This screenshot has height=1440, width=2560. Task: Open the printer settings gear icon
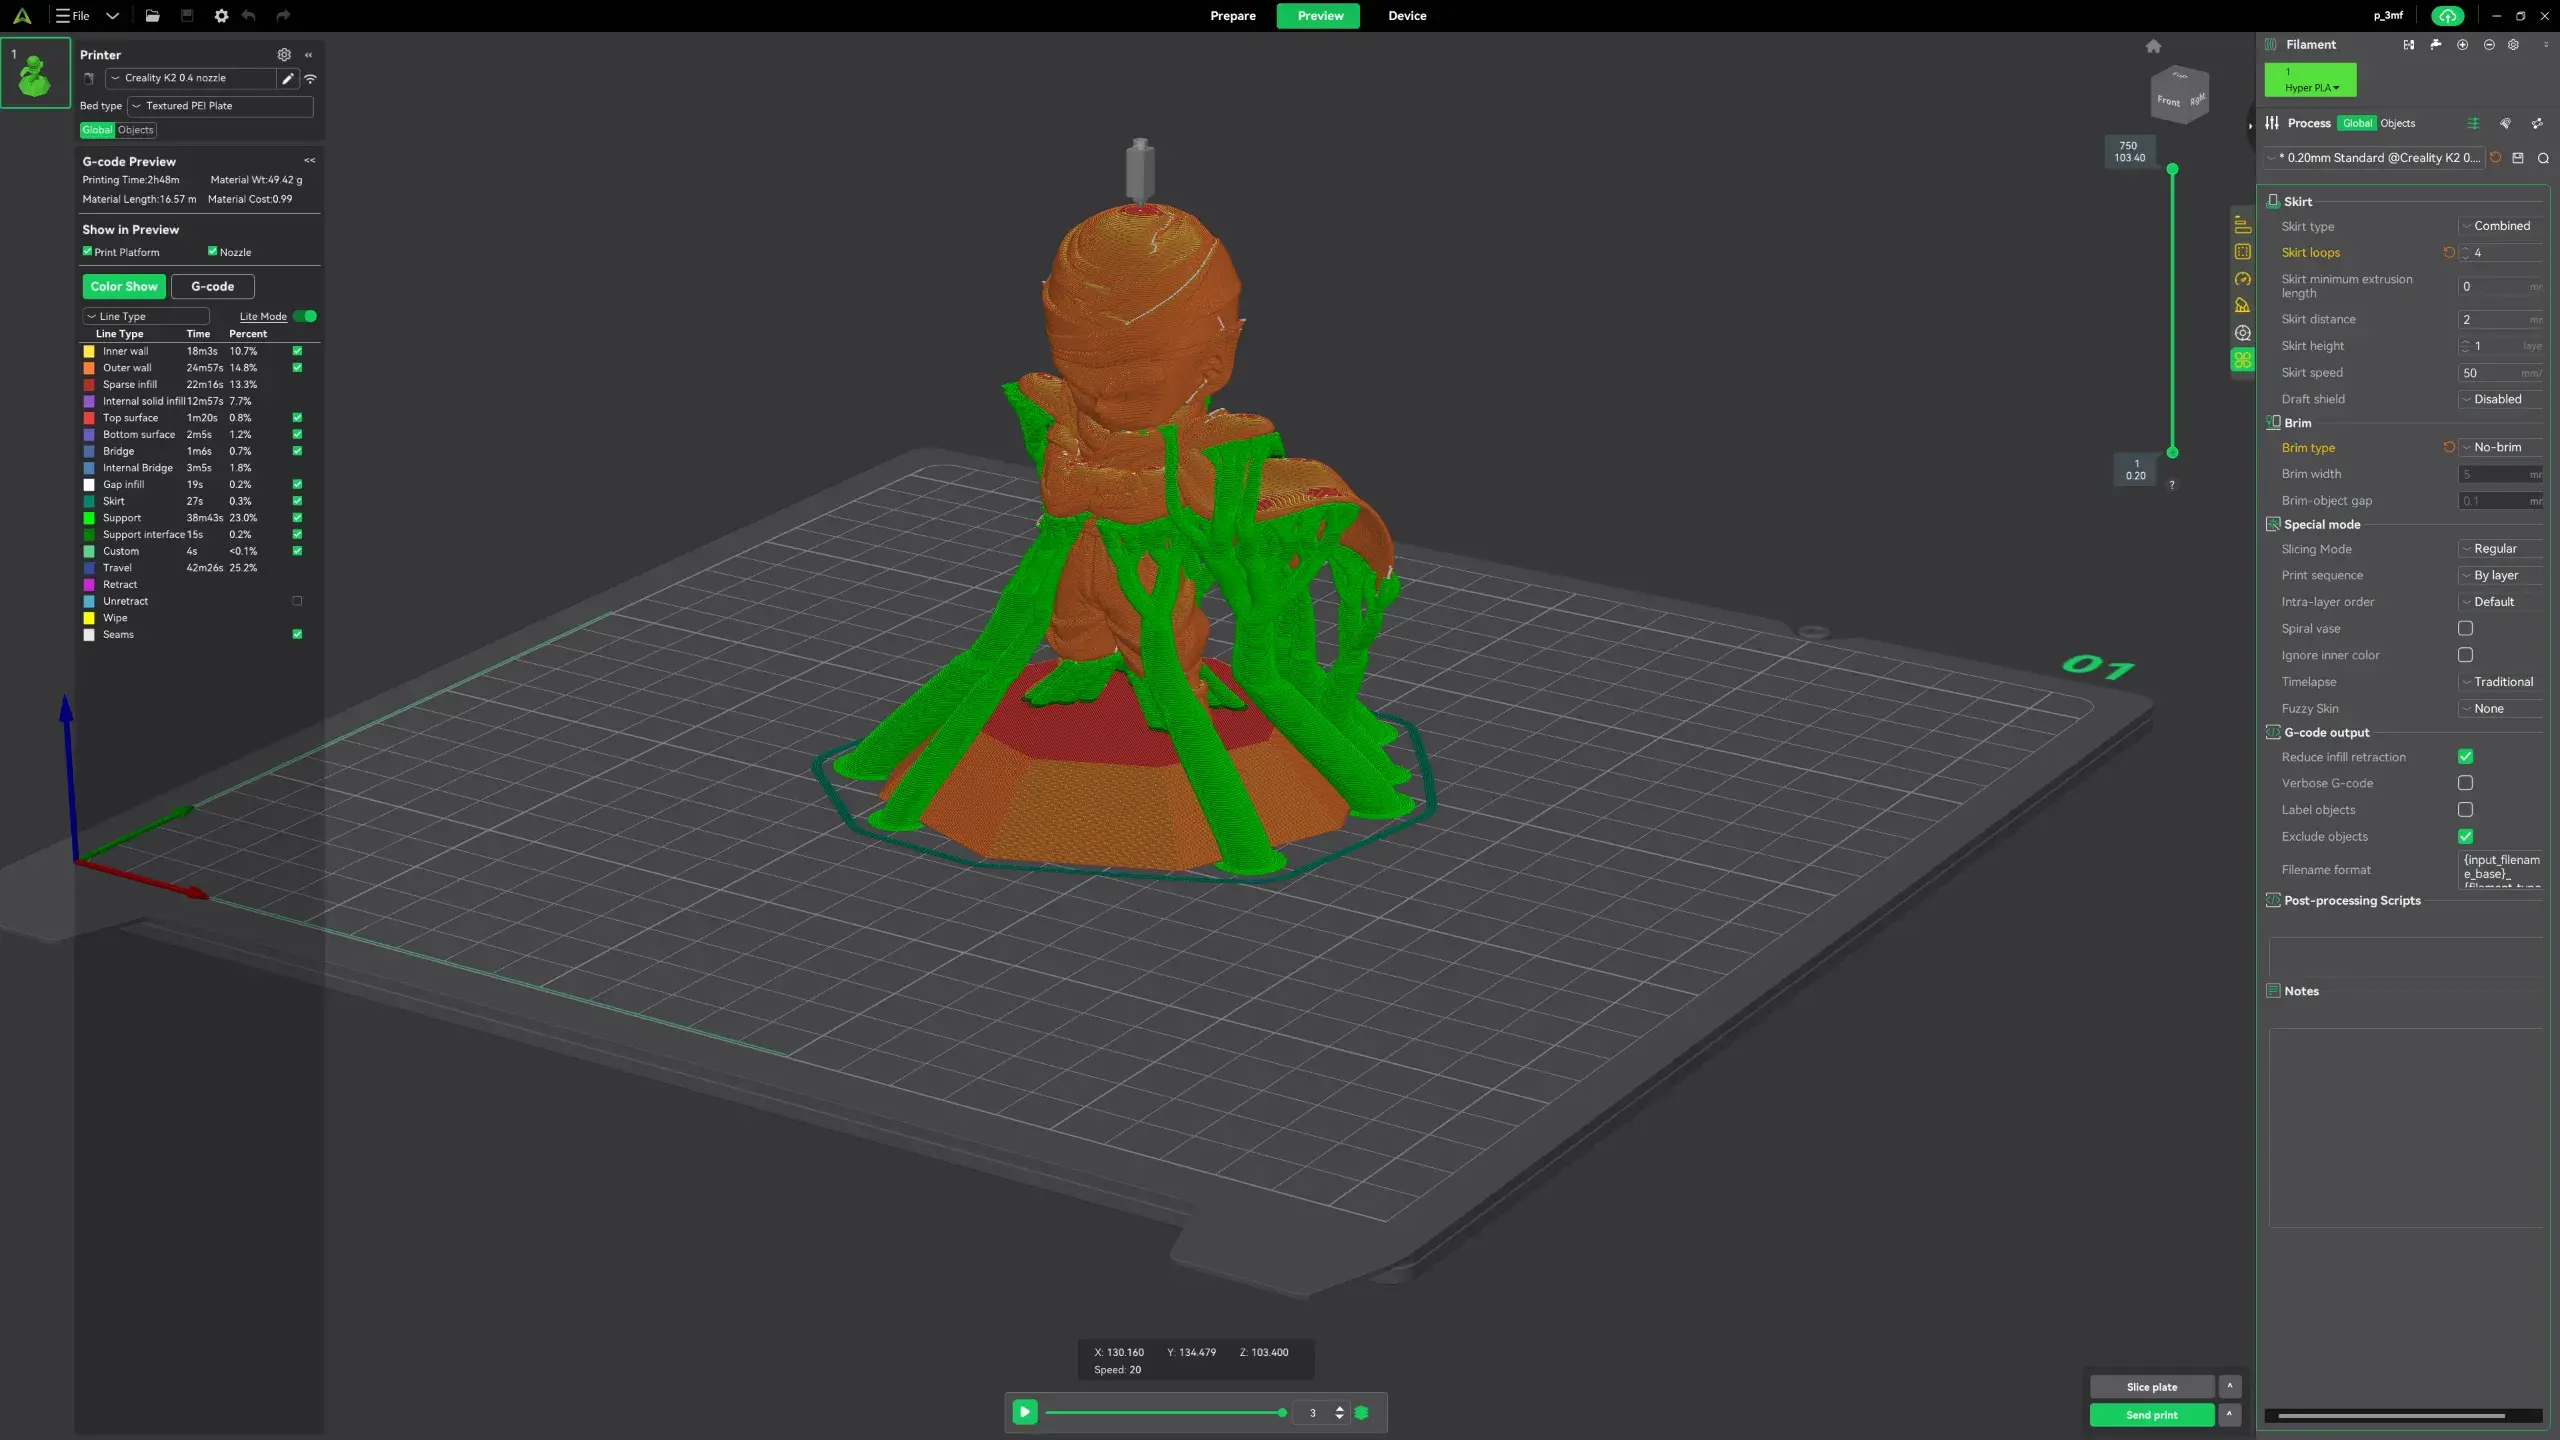coord(284,54)
